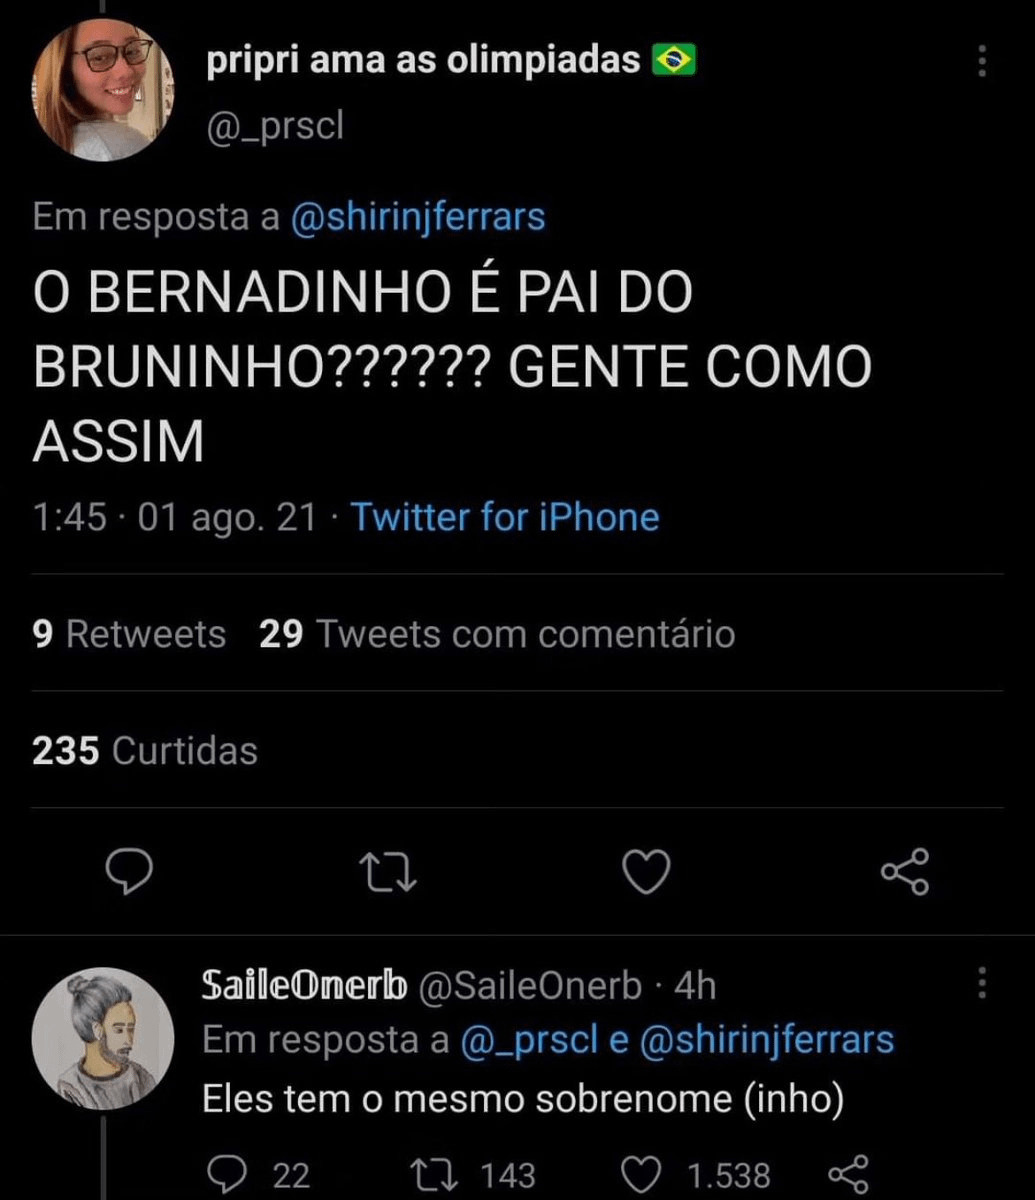
Task: Open the display name pripri ama as olimpiadas
Action: pos(423,61)
